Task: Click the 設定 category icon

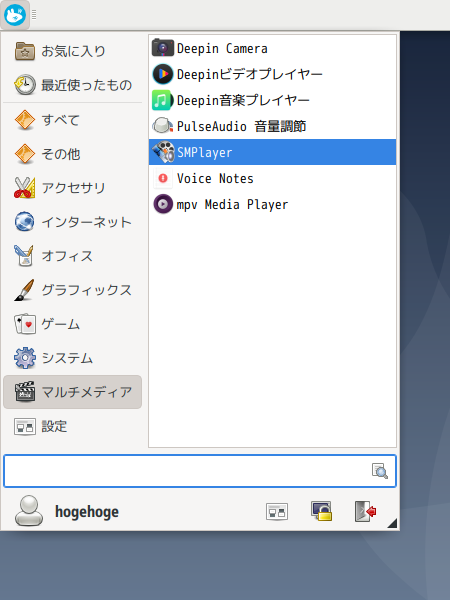Action: (25, 426)
